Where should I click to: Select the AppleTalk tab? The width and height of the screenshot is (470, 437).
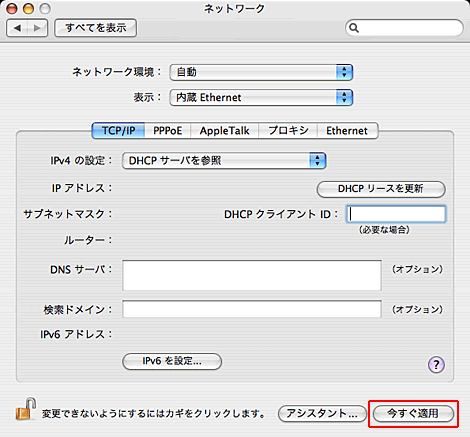[224, 131]
